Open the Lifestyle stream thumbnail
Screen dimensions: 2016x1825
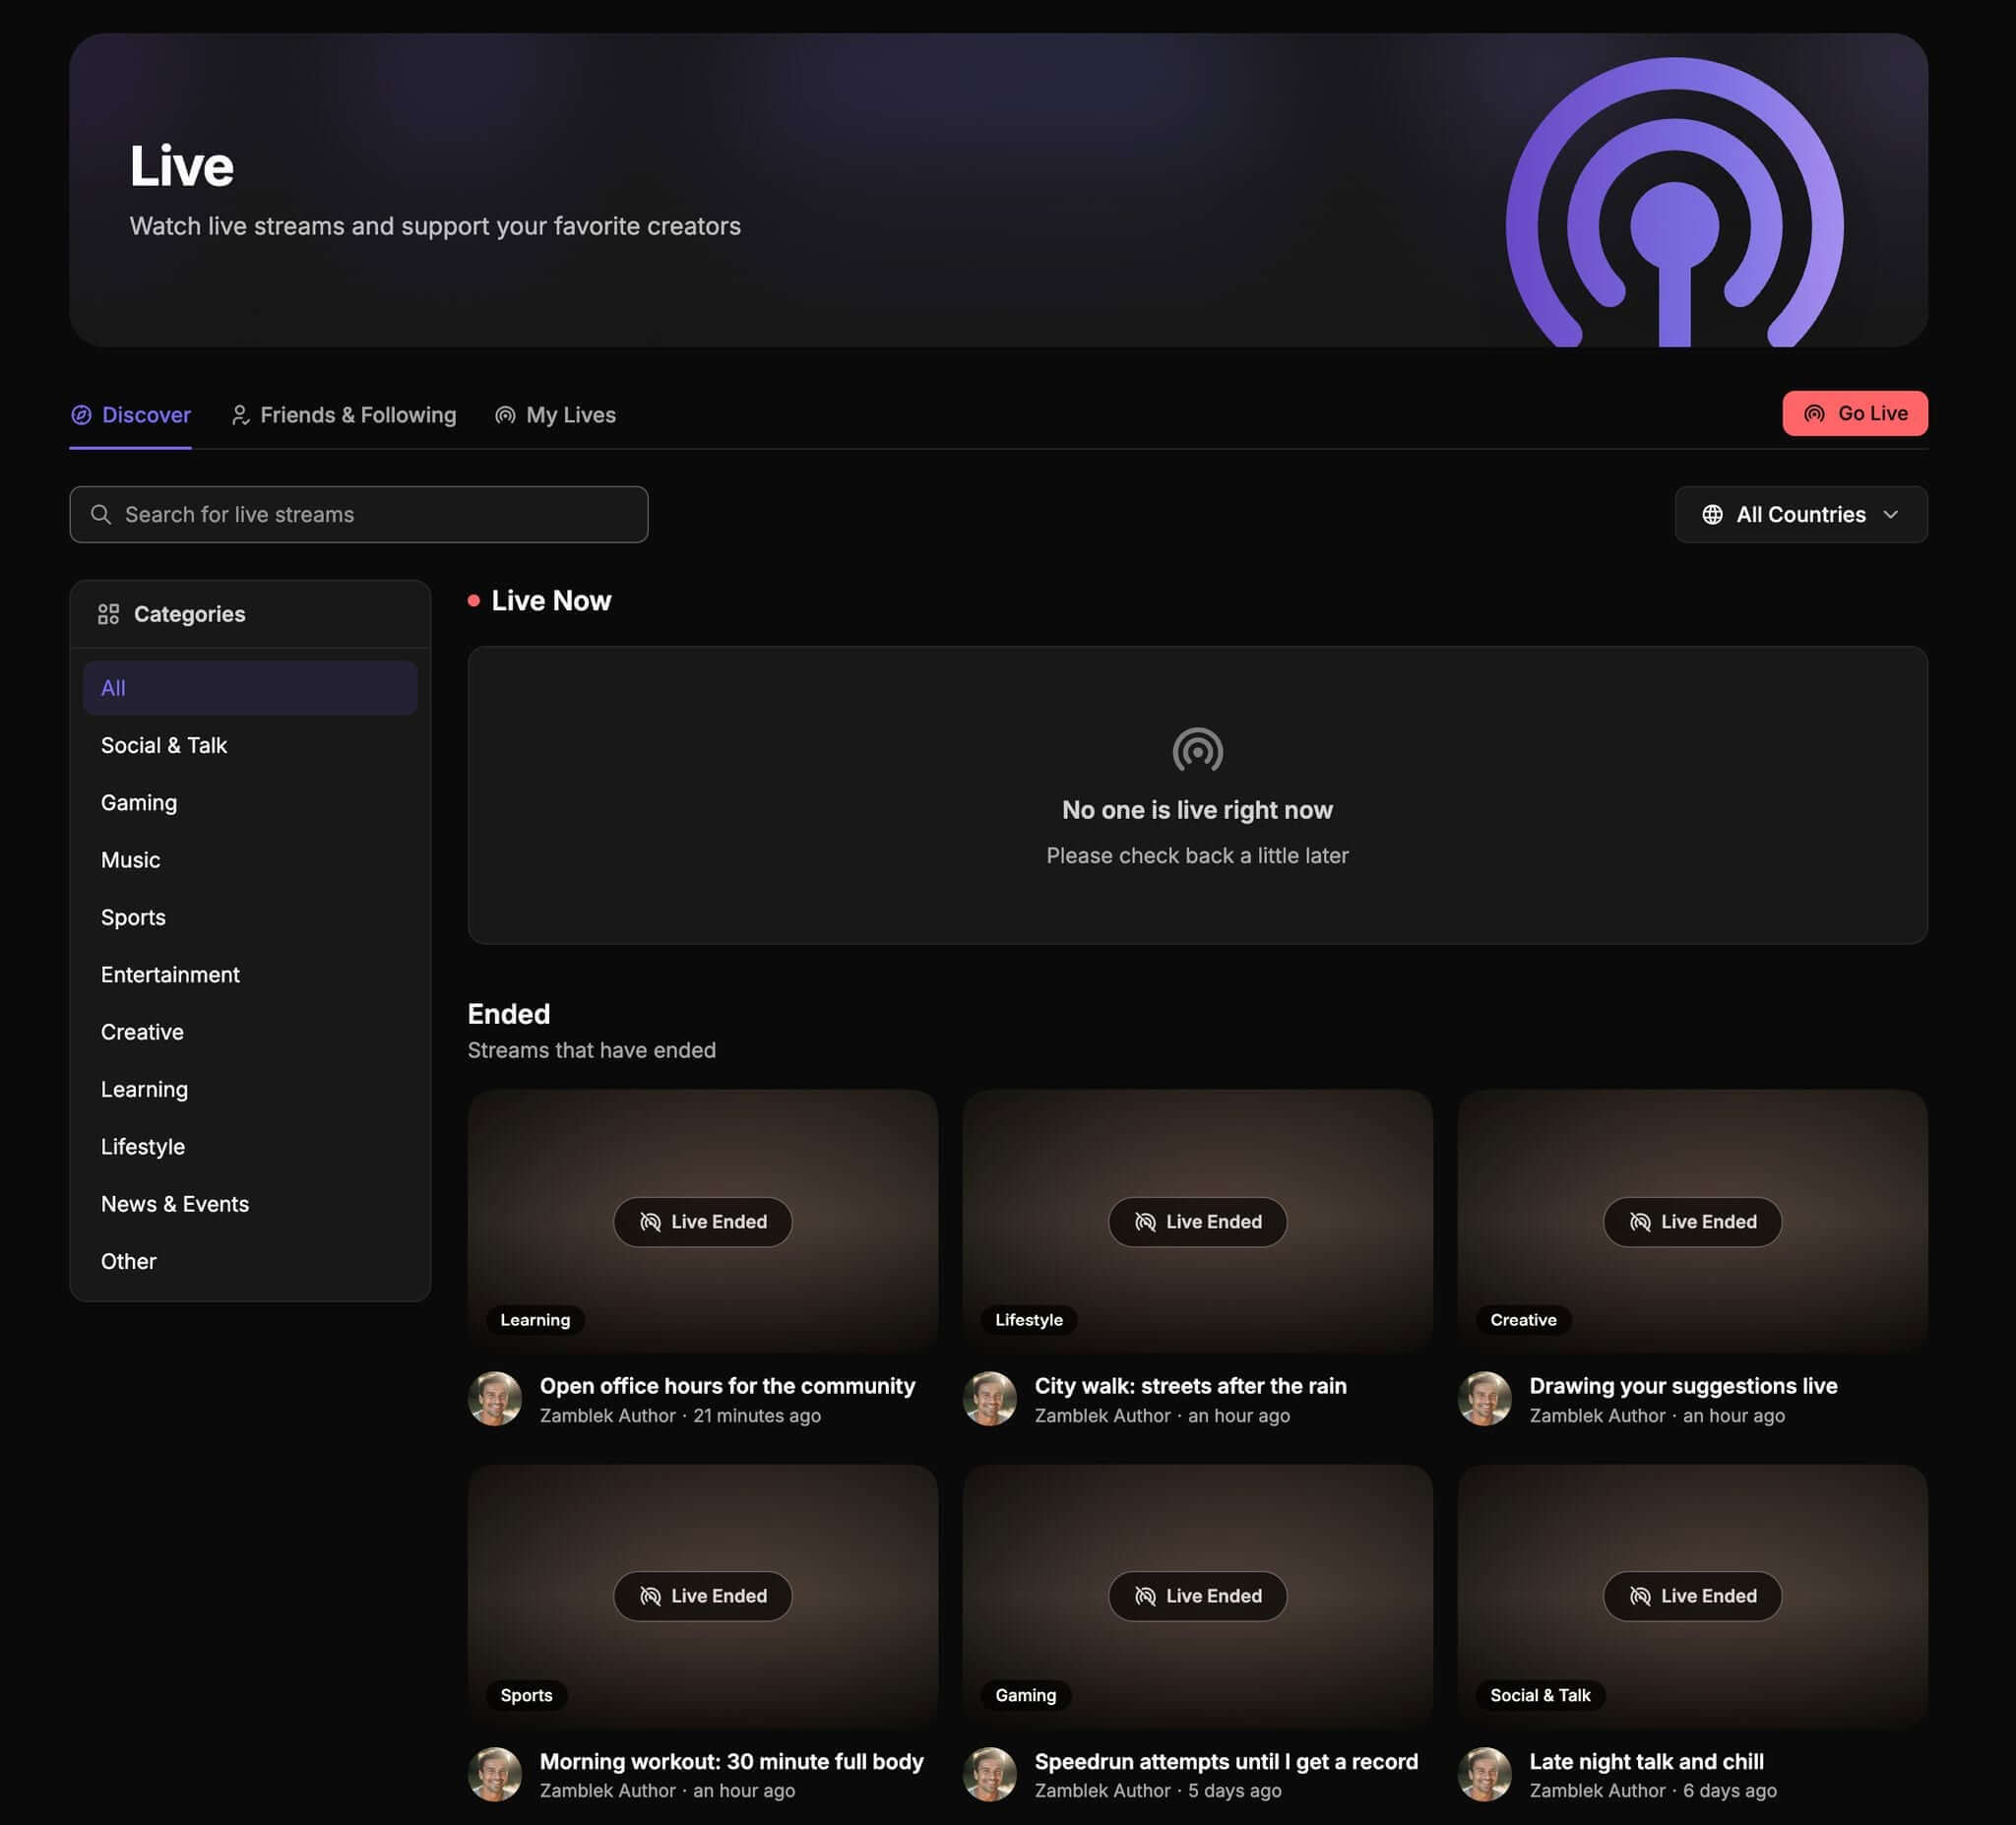pos(1197,1221)
